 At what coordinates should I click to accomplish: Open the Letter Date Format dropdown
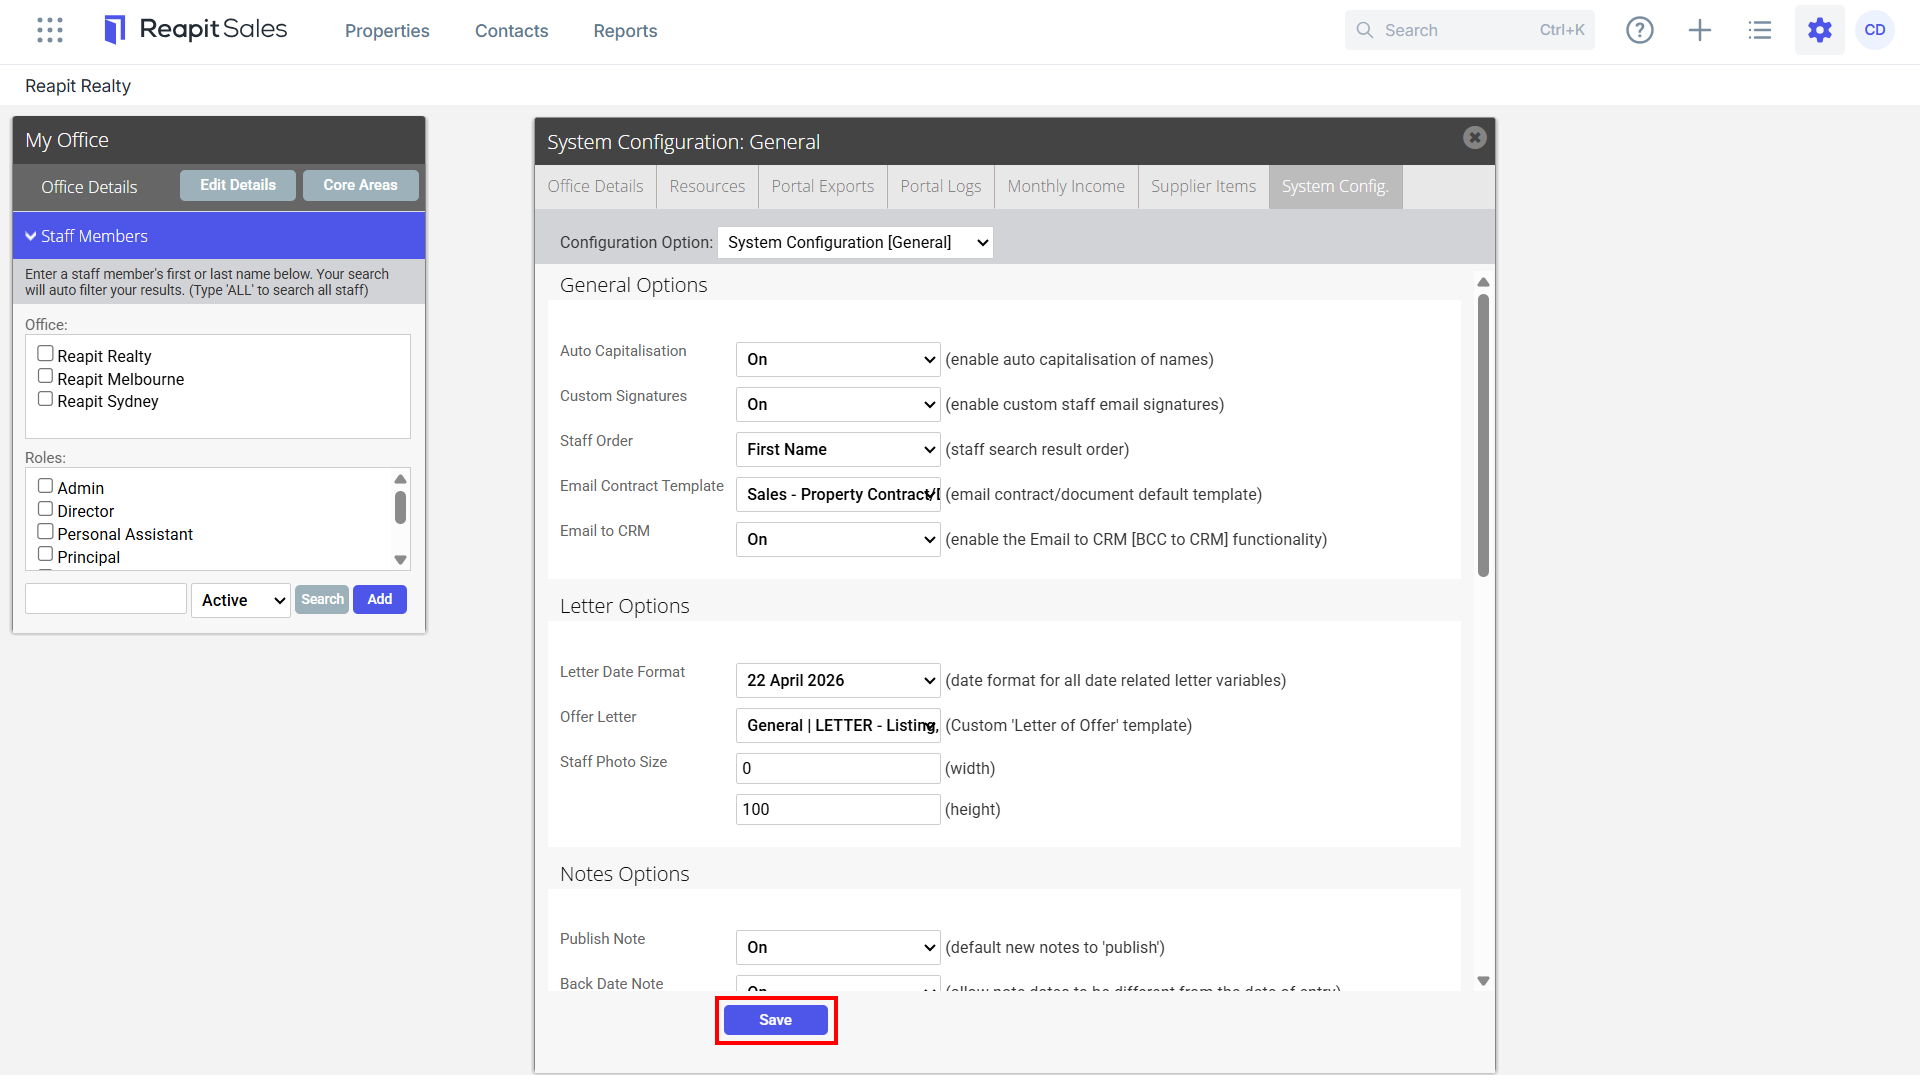(838, 680)
